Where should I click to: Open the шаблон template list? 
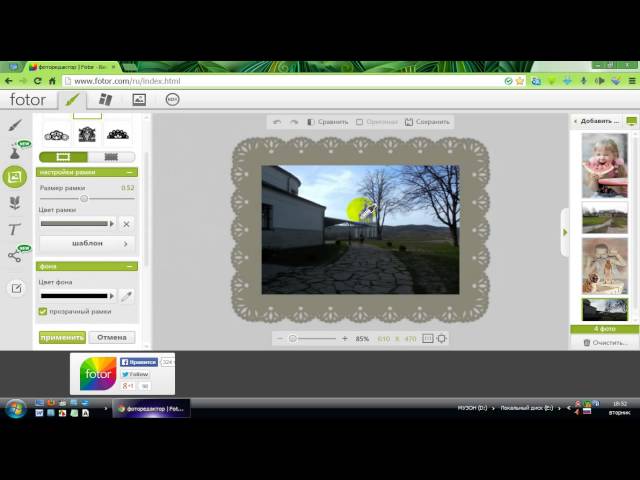[x=87, y=244]
